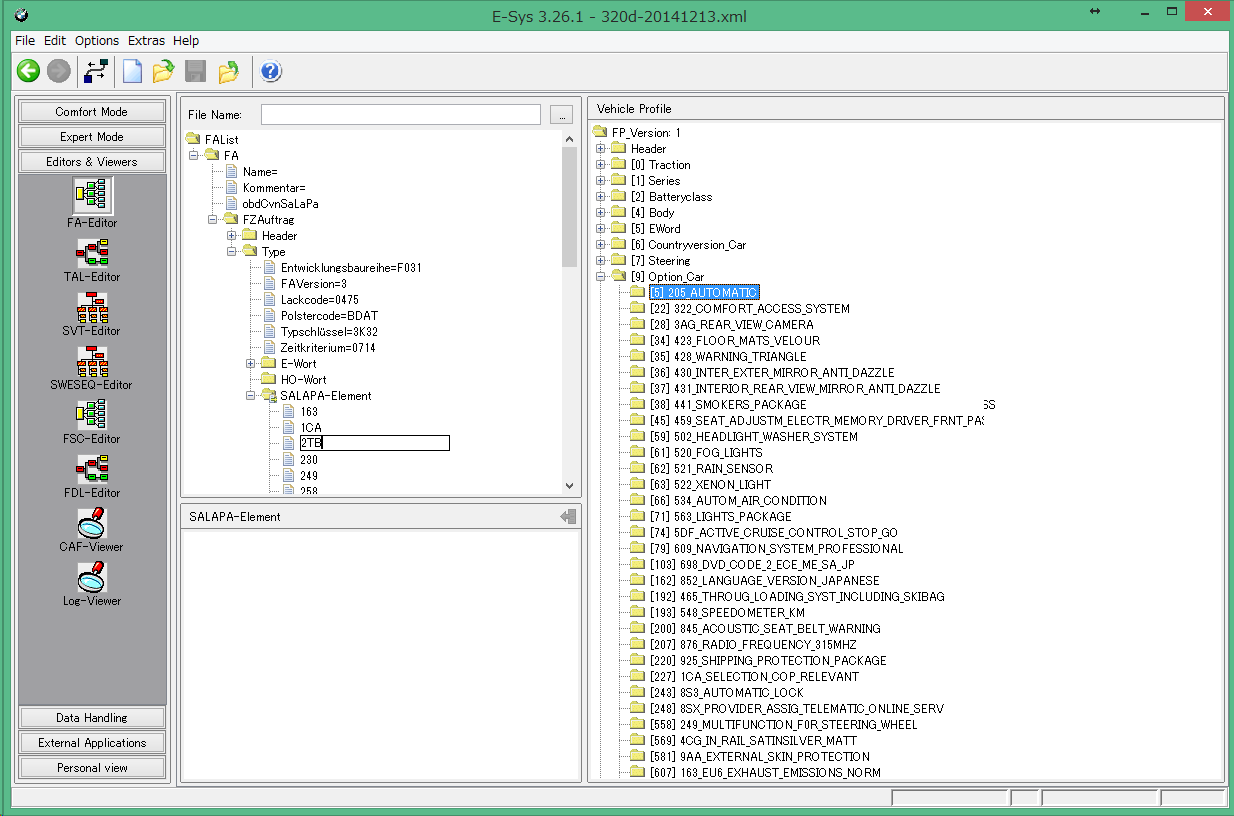Viewport: 1234px width, 816px height.
Task: Click the connect-to-vehicle toolbar icon
Action: click(x=97, y=71)
